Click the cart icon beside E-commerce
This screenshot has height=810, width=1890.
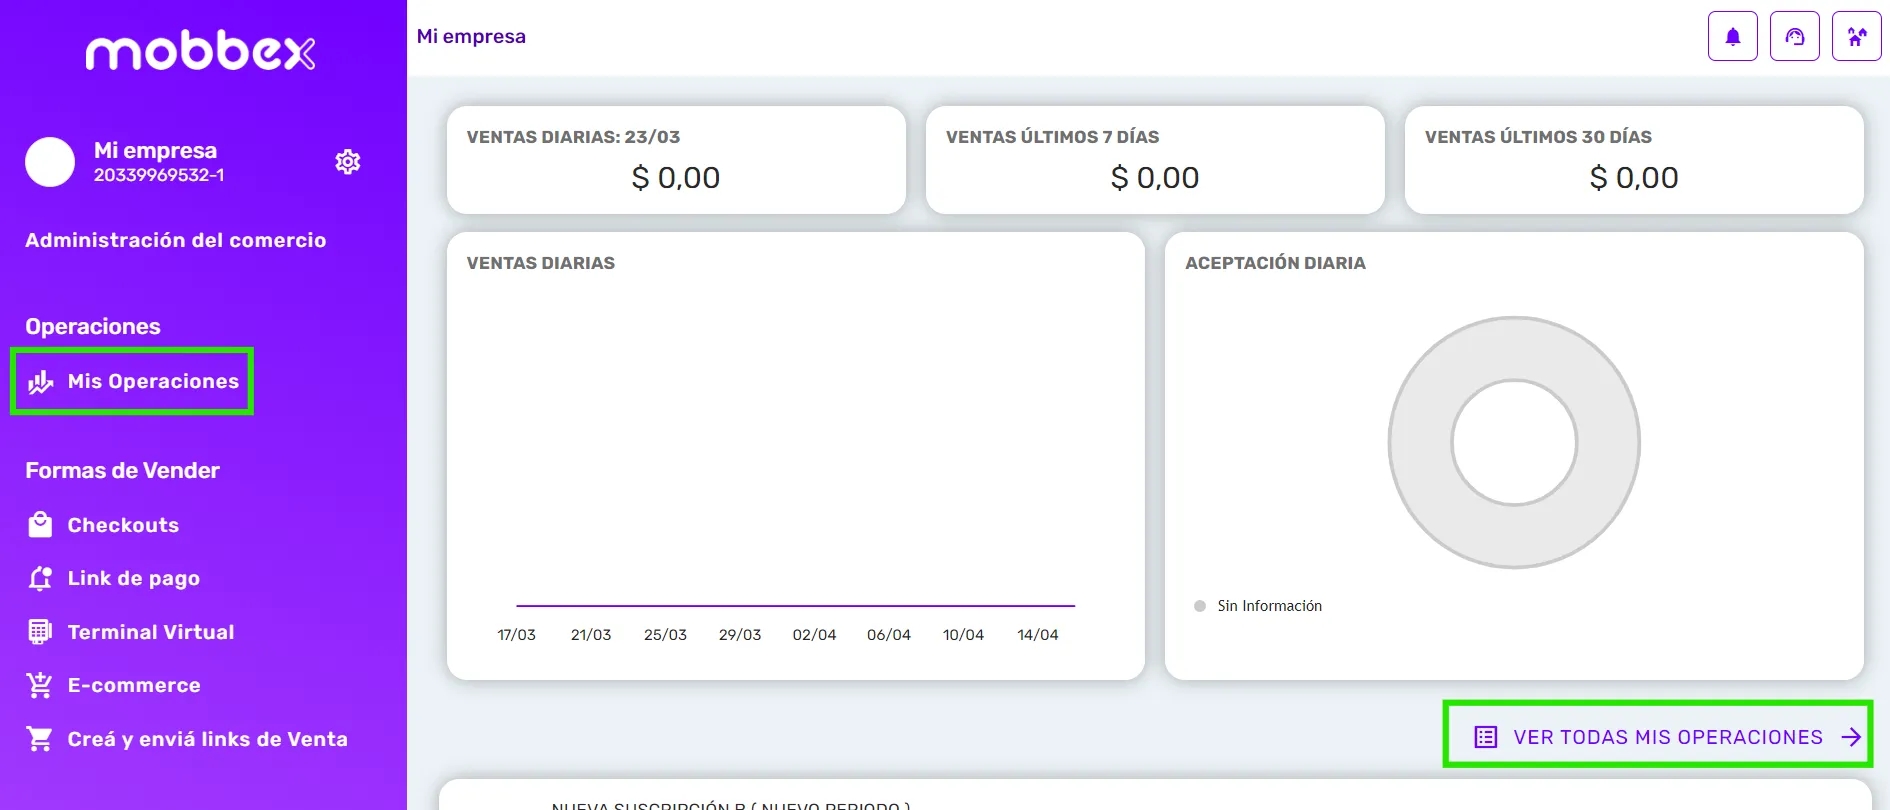click(40, 685)
